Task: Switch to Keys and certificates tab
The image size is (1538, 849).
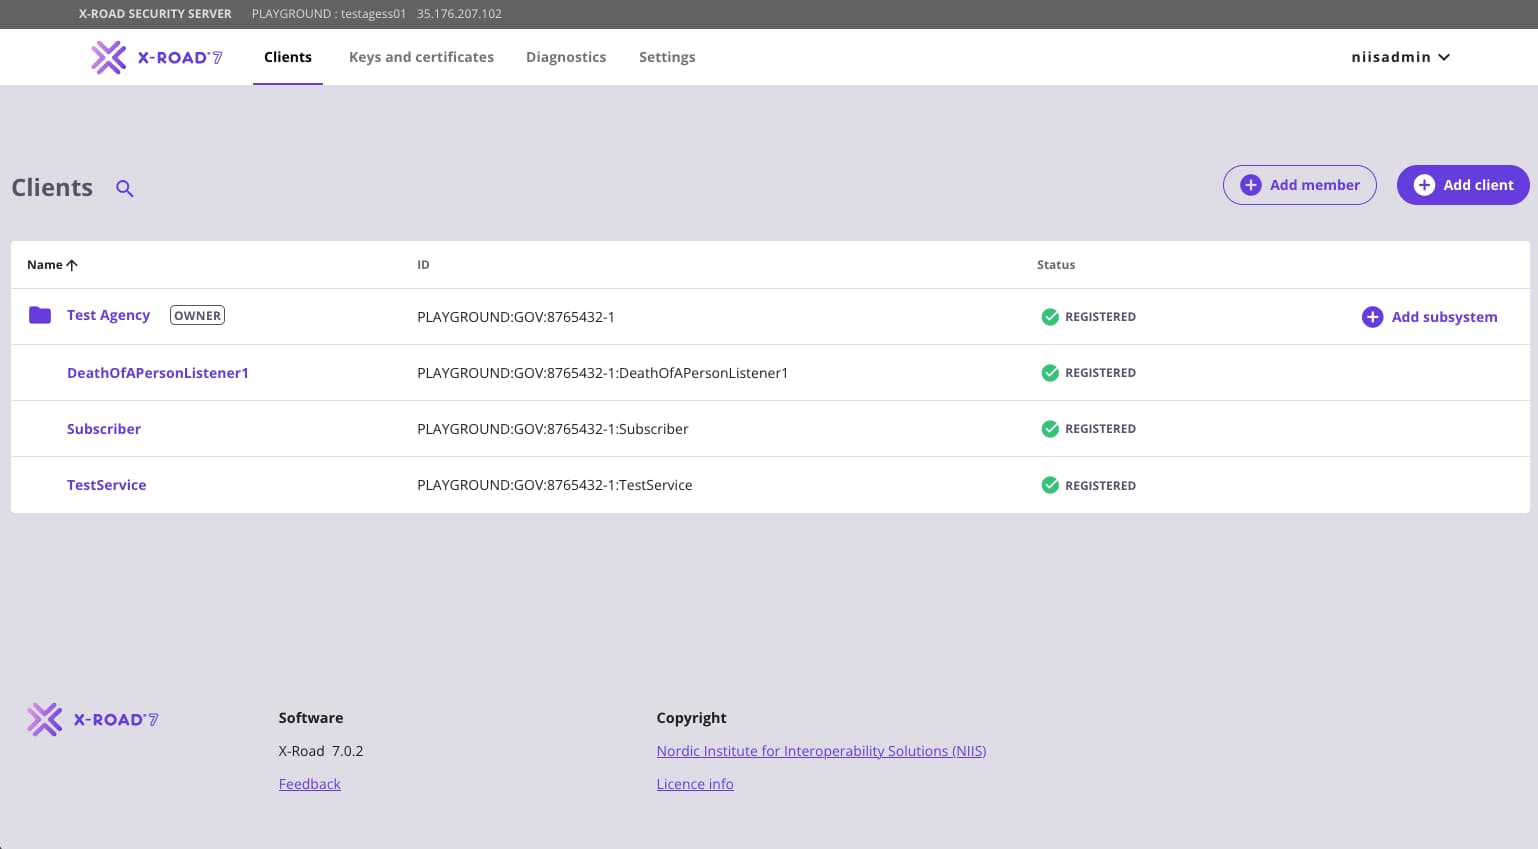Action: click(421, 57)
